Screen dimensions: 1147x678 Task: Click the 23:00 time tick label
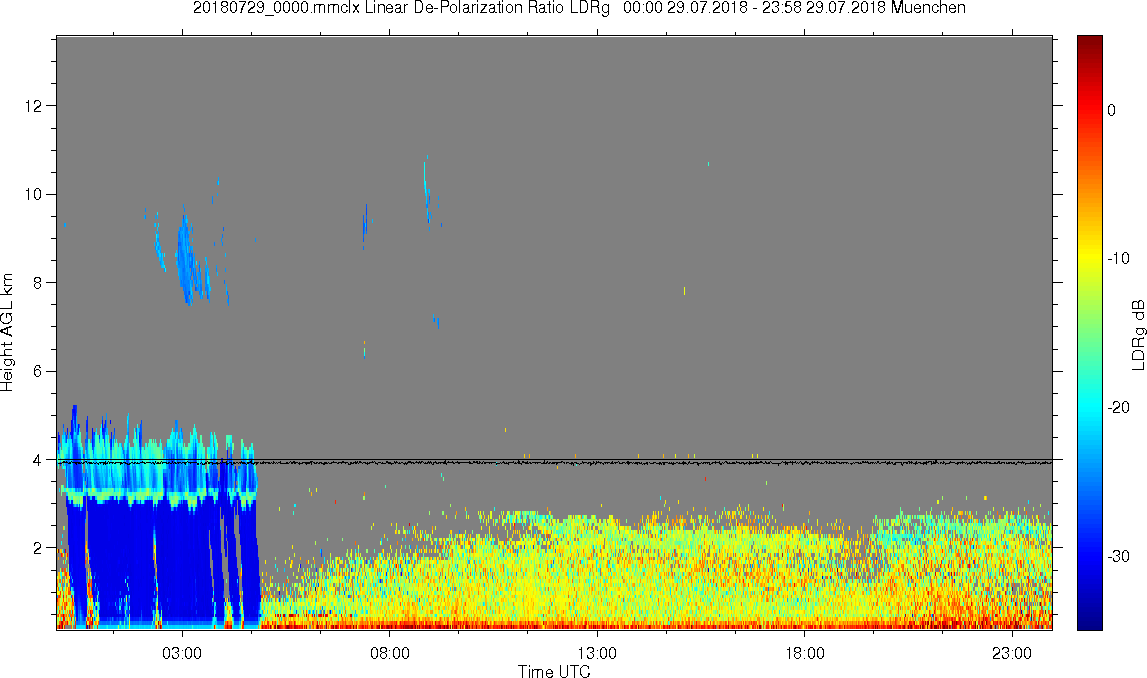[x=1012, y=653]
